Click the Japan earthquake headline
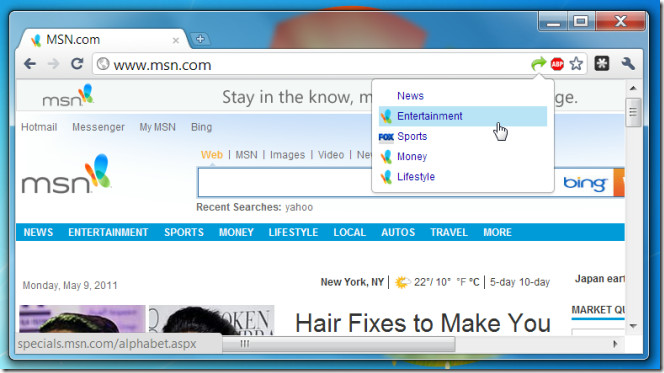This screenshot has width=664, height=373. click(x=599, y=279)
